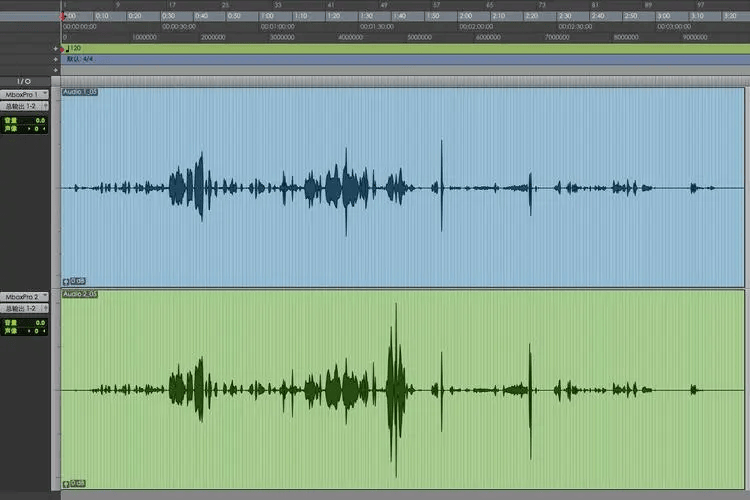Select the 120 bpm tempo marker
This screenshot has height=500, width=750.
(73, 48)
